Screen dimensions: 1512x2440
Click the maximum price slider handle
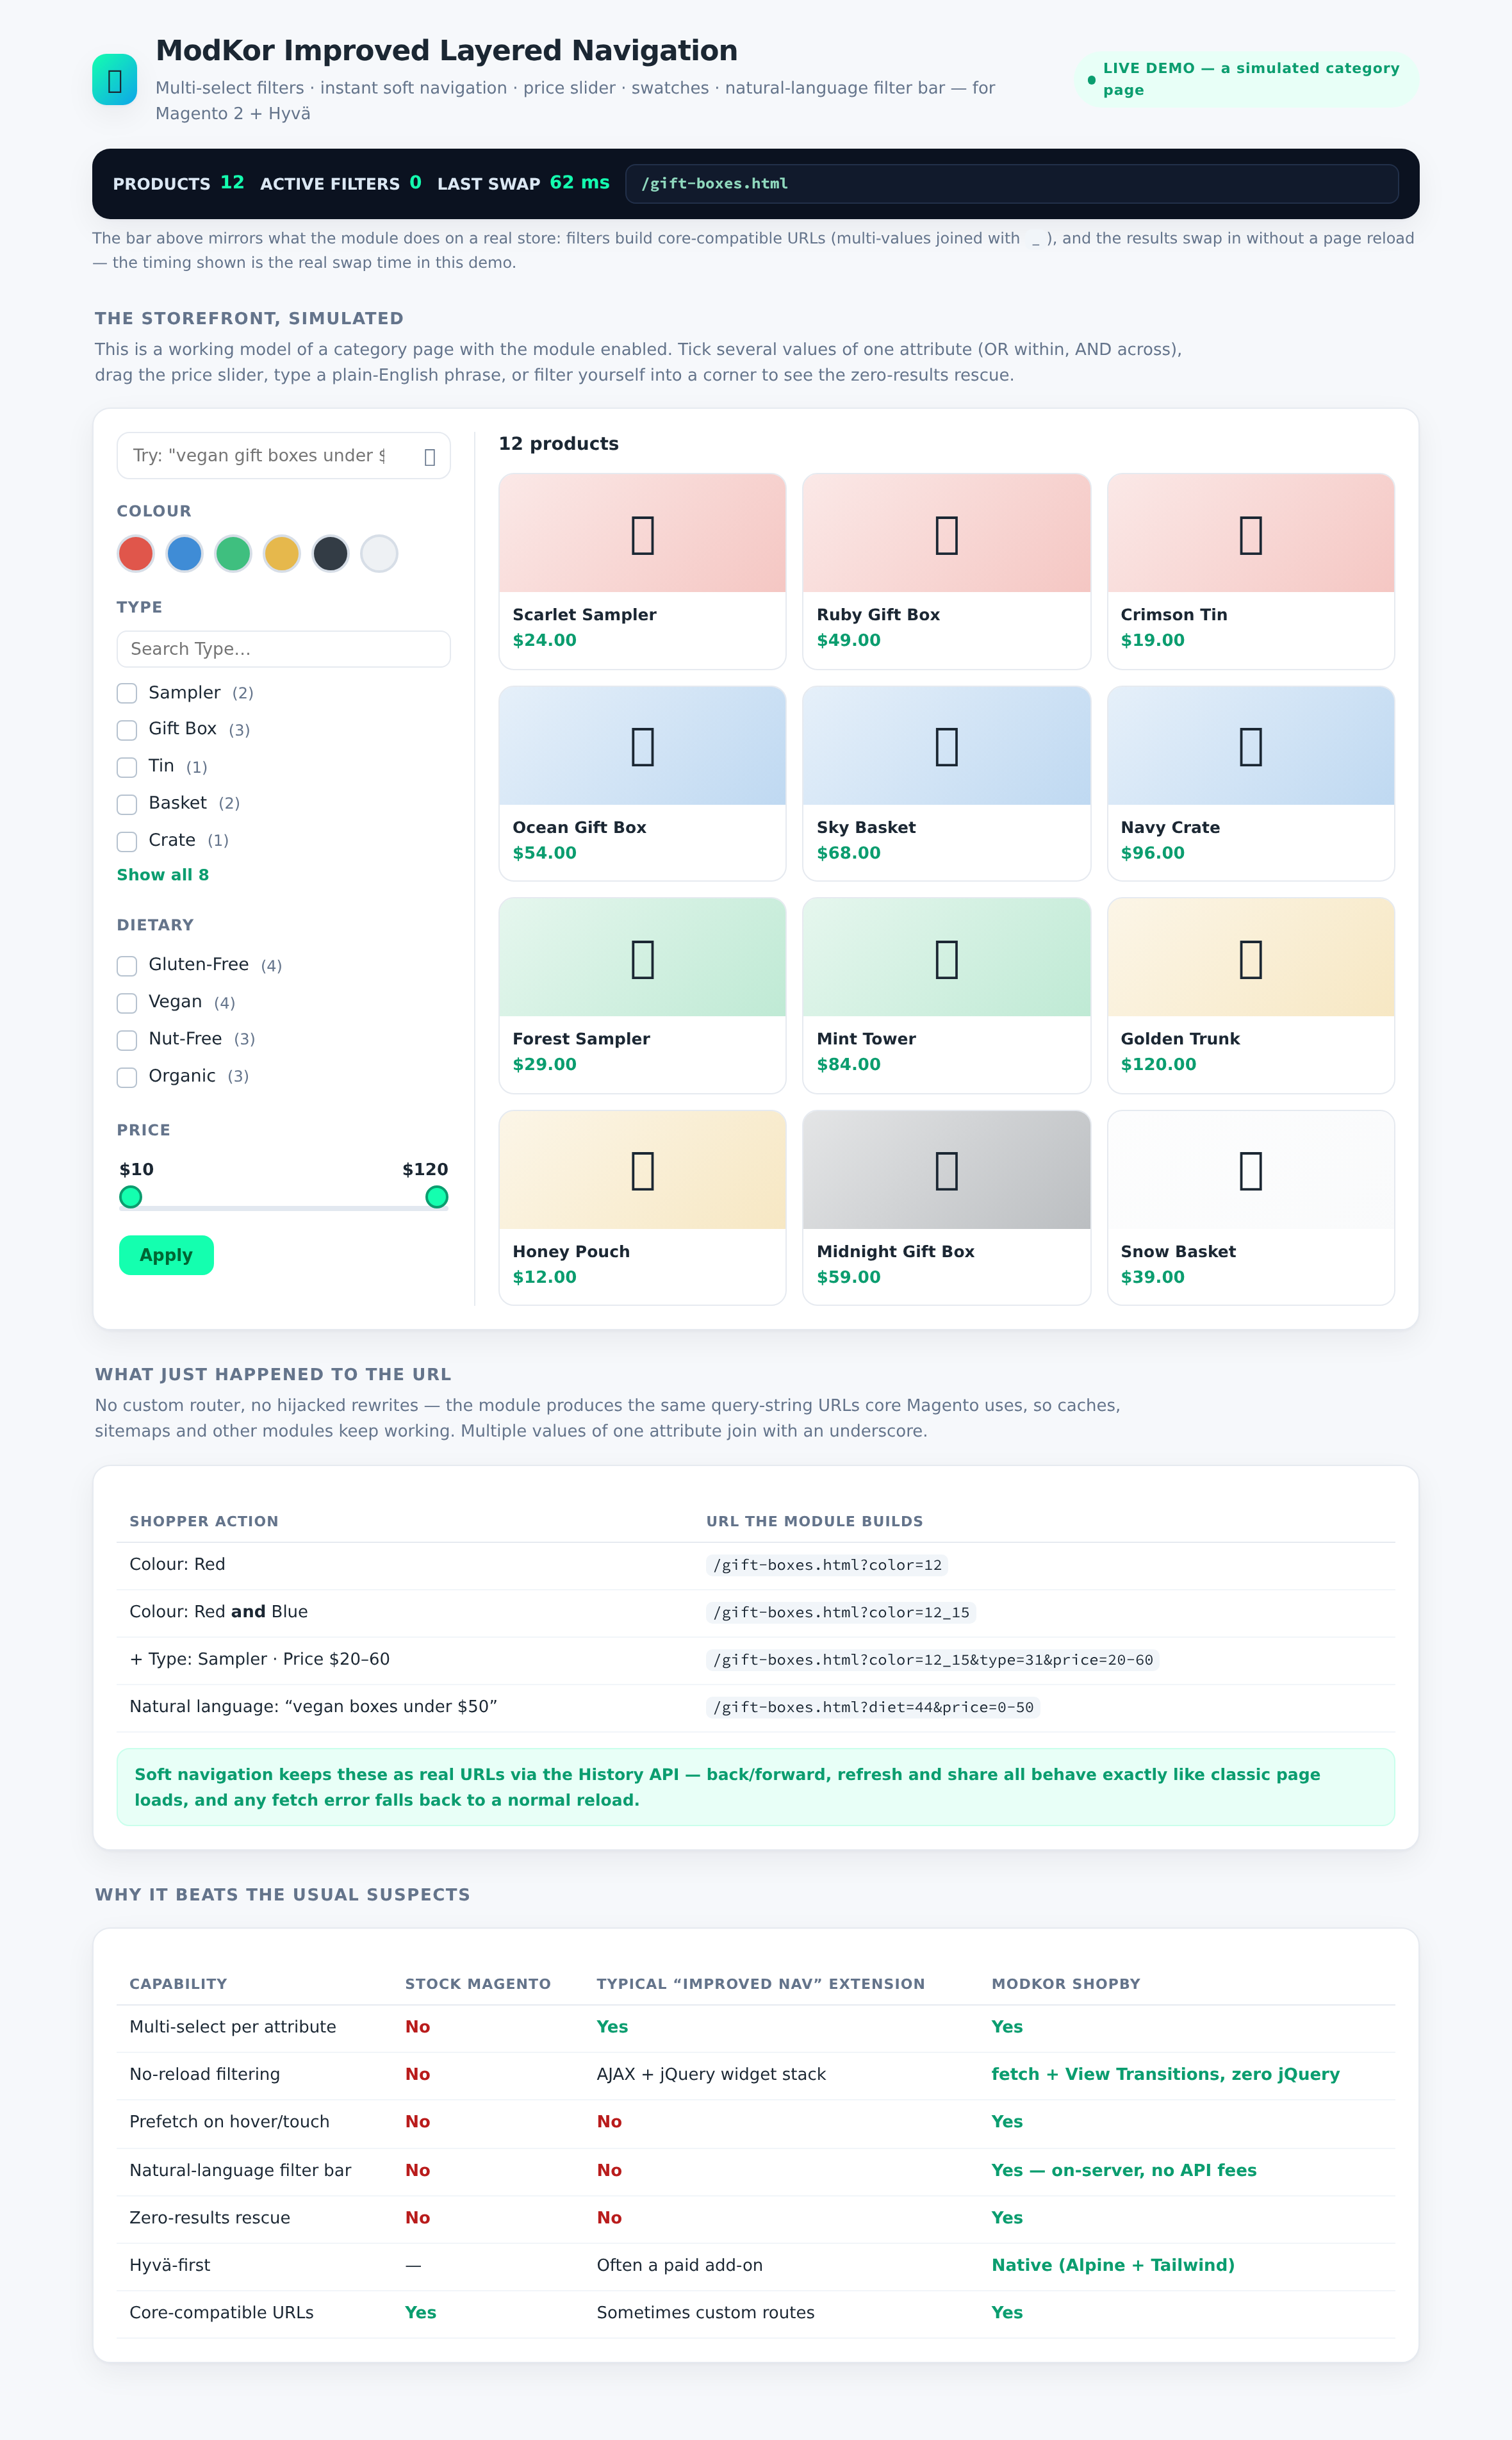click(x=437, y=1197)
